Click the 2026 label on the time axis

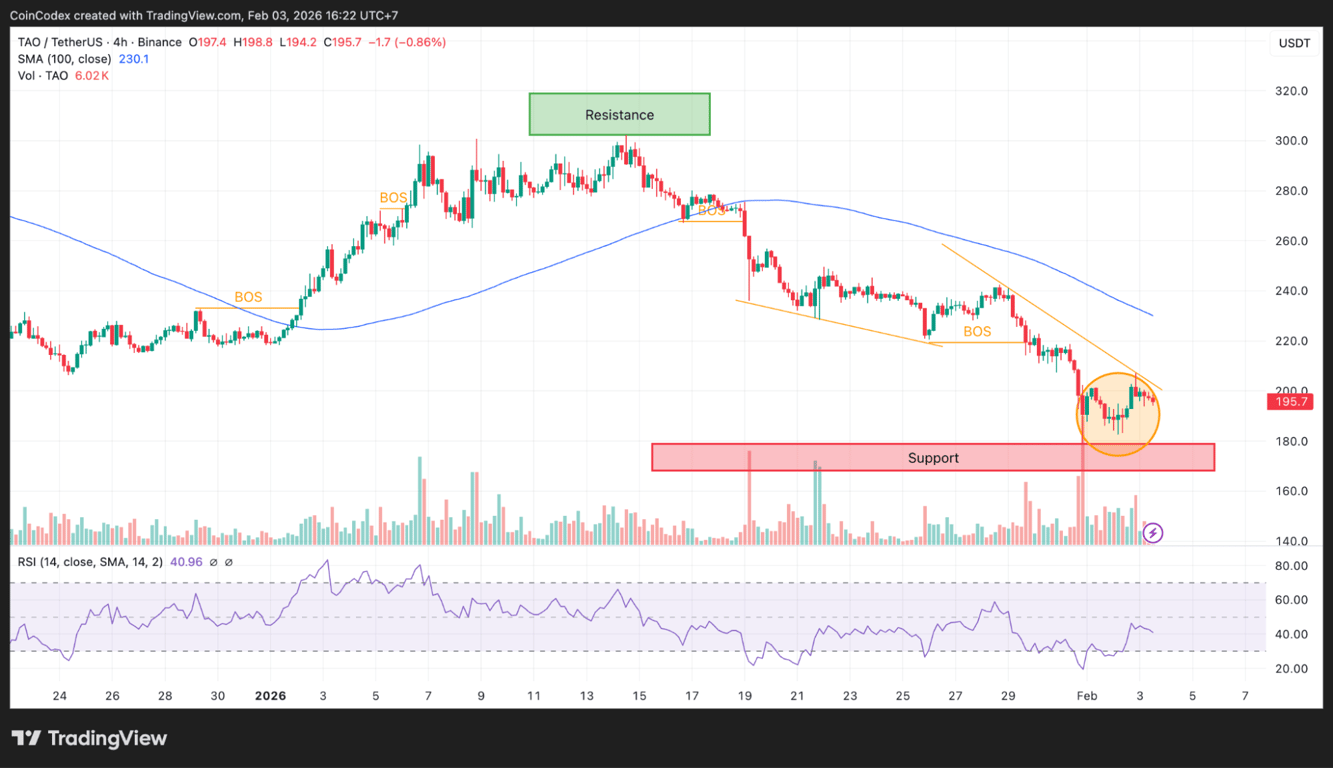pos(271,696)
